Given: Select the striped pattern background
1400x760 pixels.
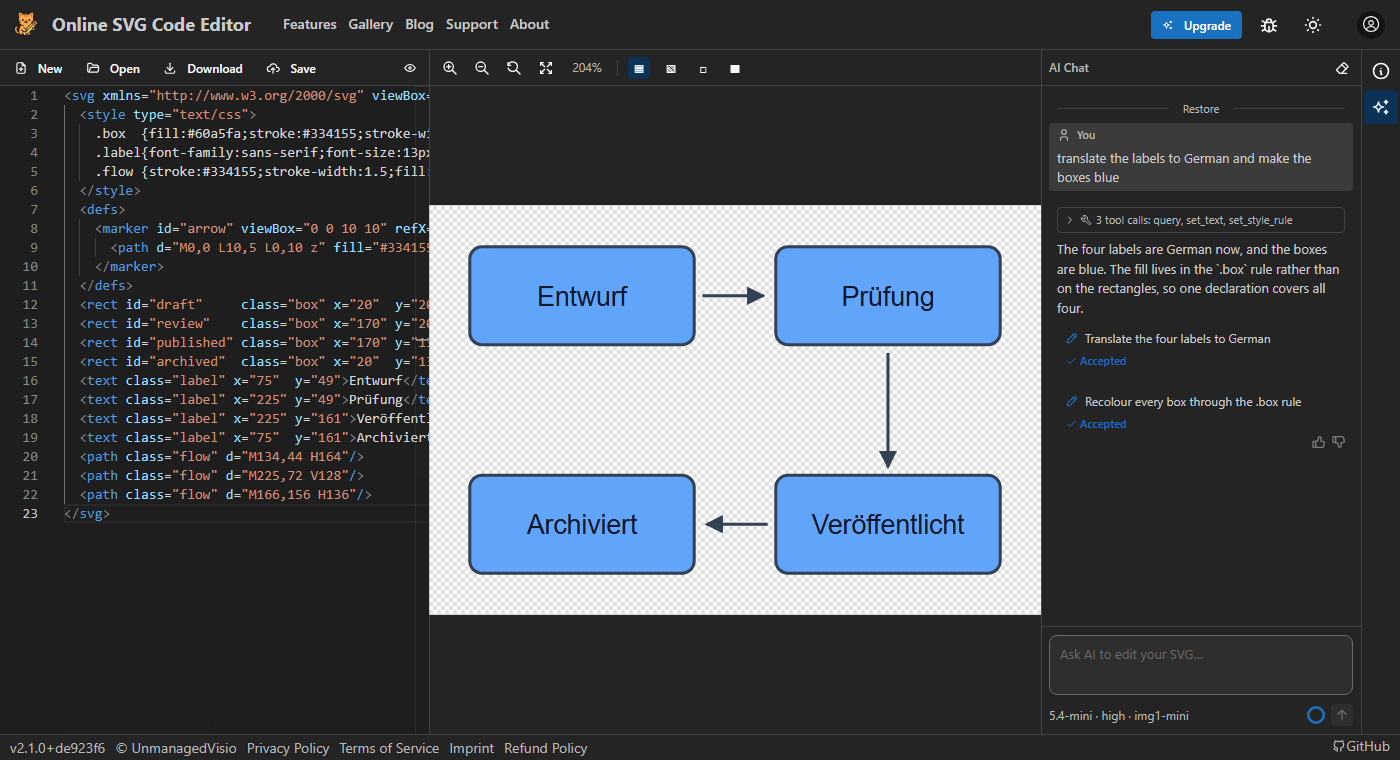Looking at the screenshot, I should coord(671,69).
